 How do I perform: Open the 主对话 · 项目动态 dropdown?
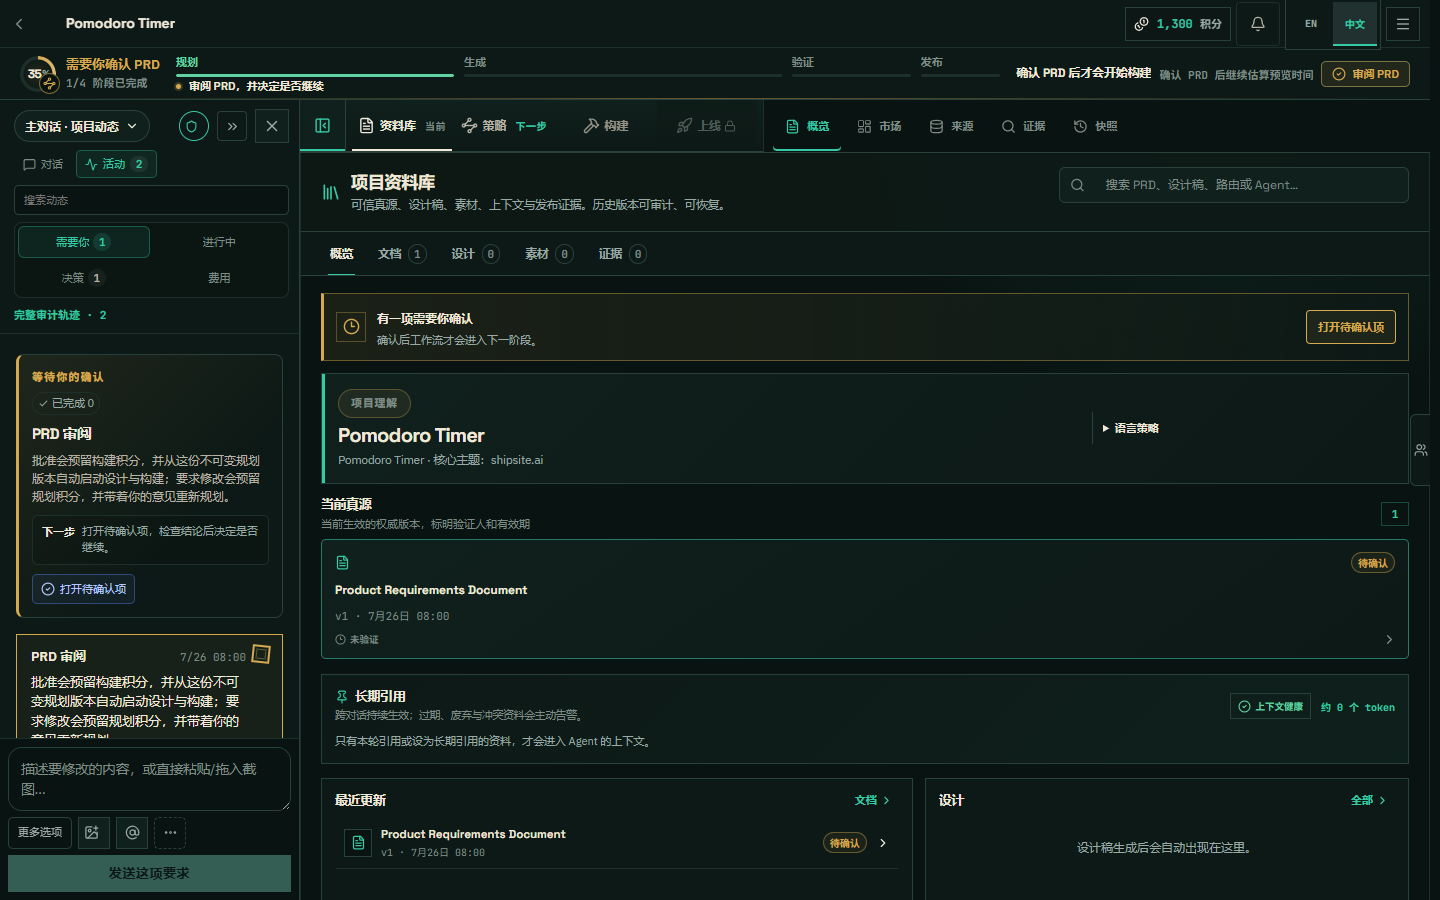tap(82, 126)
